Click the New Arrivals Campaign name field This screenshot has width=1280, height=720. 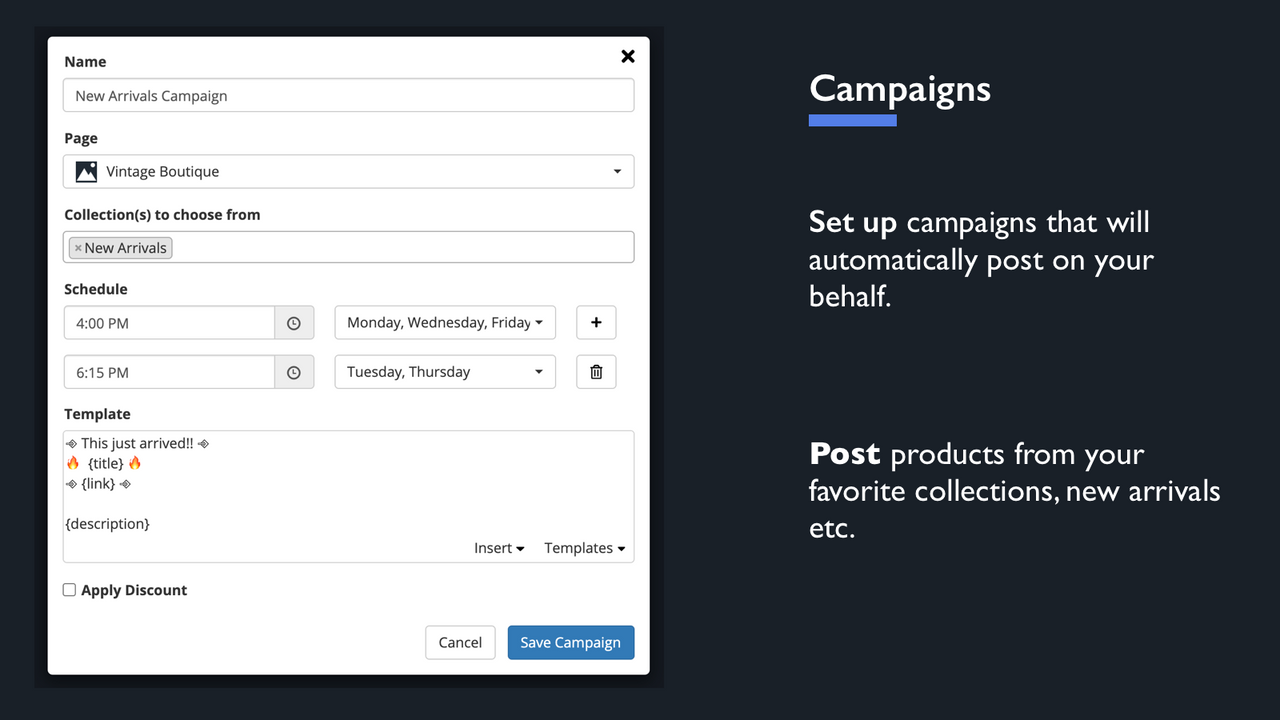pyautogui.click(x=348, y=95)
